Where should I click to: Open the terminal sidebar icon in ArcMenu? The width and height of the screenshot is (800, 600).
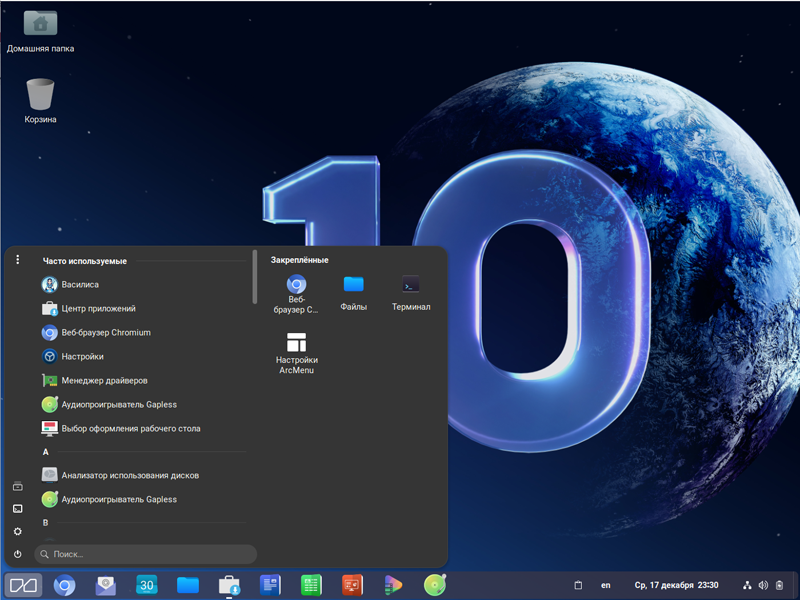tap(18, 508)
